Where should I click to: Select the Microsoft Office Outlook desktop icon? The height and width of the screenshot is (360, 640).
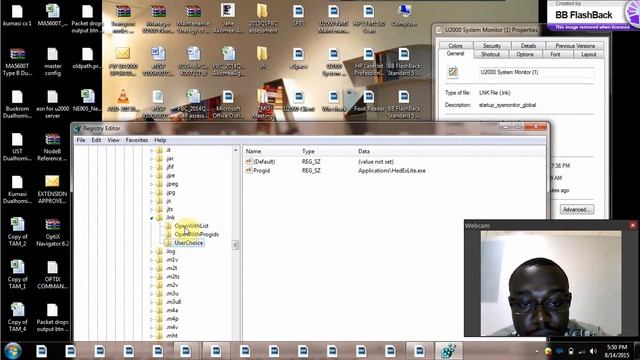click(228, 105)
